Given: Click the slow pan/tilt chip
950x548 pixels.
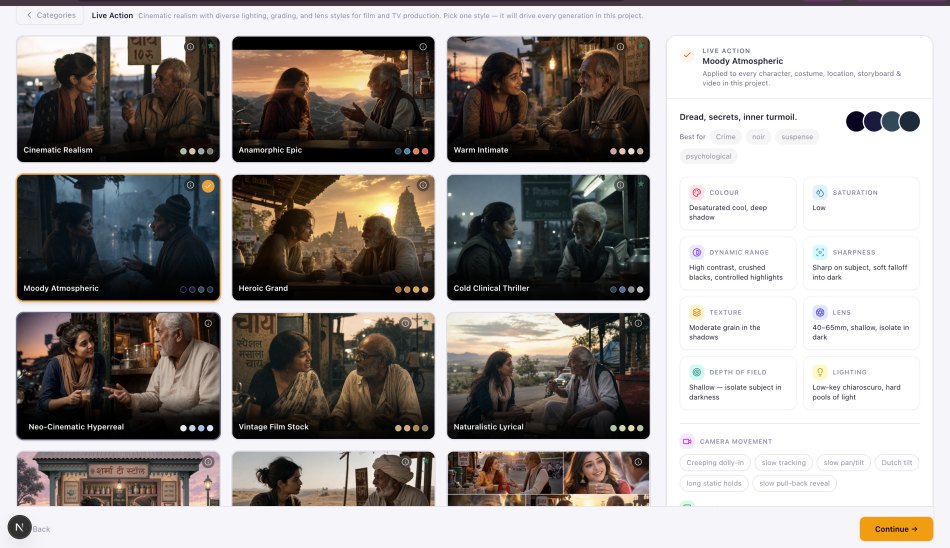Looking at the screenshot, I should point(843,463).
